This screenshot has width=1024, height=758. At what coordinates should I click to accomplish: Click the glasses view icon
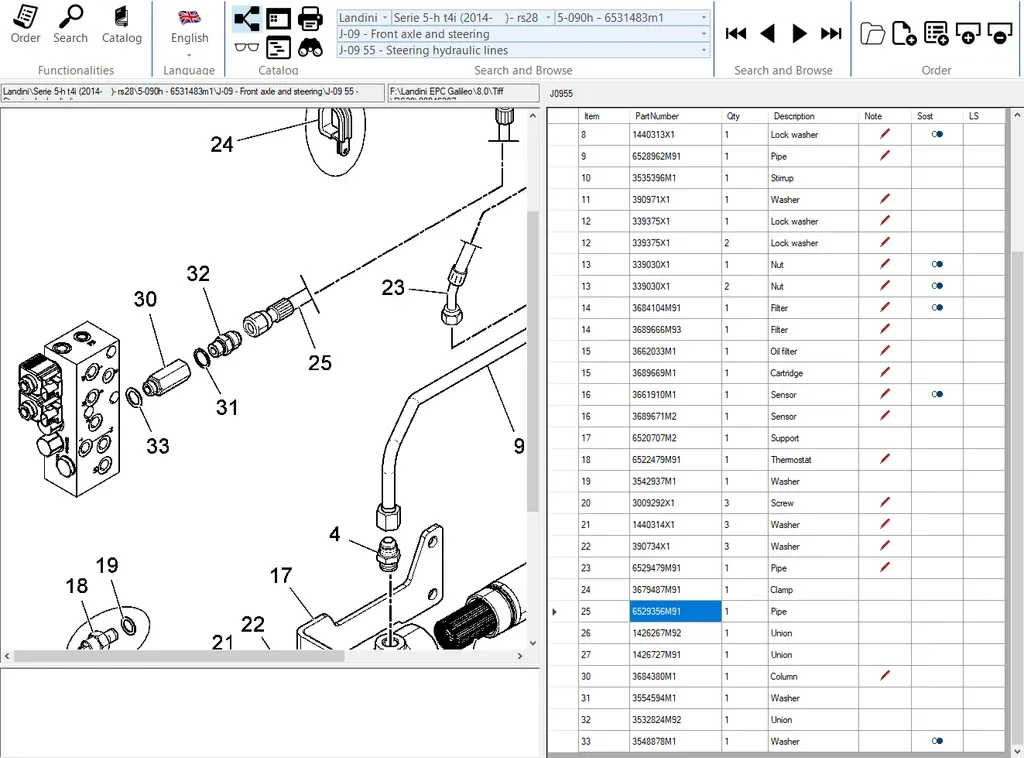(x=246, y=45)
